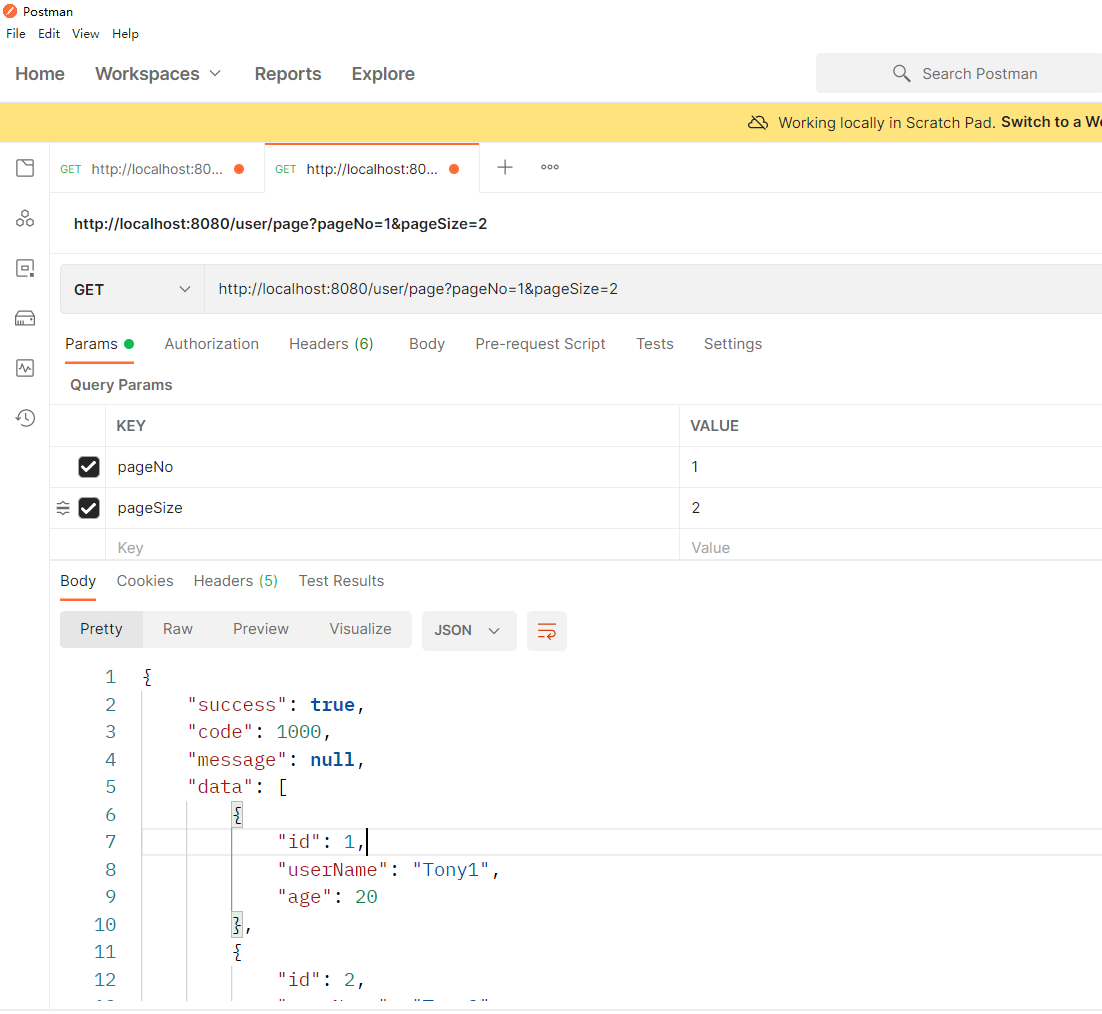The image size is (1102, 1014).
Task: Toggle word wrap in response body
Action: point(547,631)
